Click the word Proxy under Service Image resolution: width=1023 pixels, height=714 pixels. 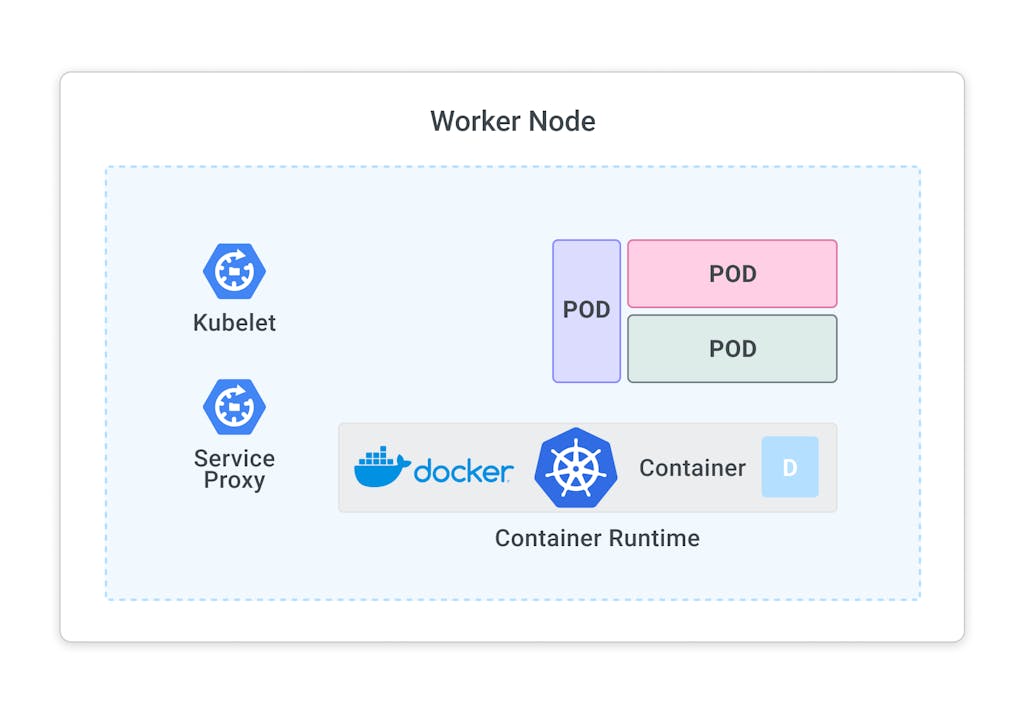coord(234,481)
